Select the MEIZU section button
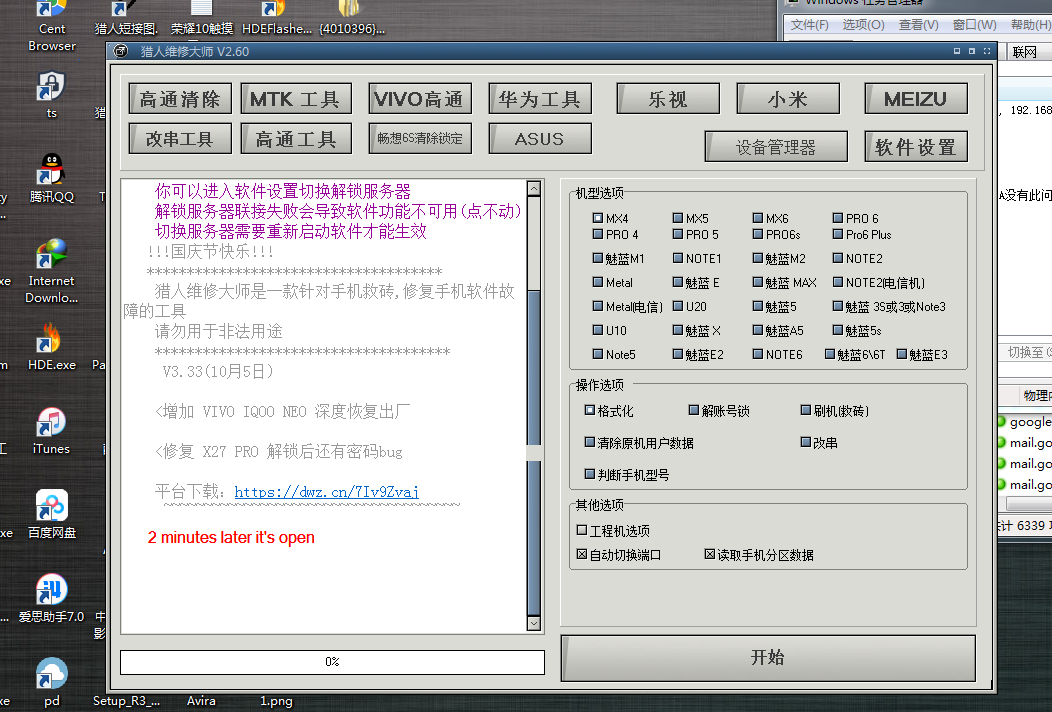The width and height of the screenshot is (1052, 712). [x=916, y=99]
